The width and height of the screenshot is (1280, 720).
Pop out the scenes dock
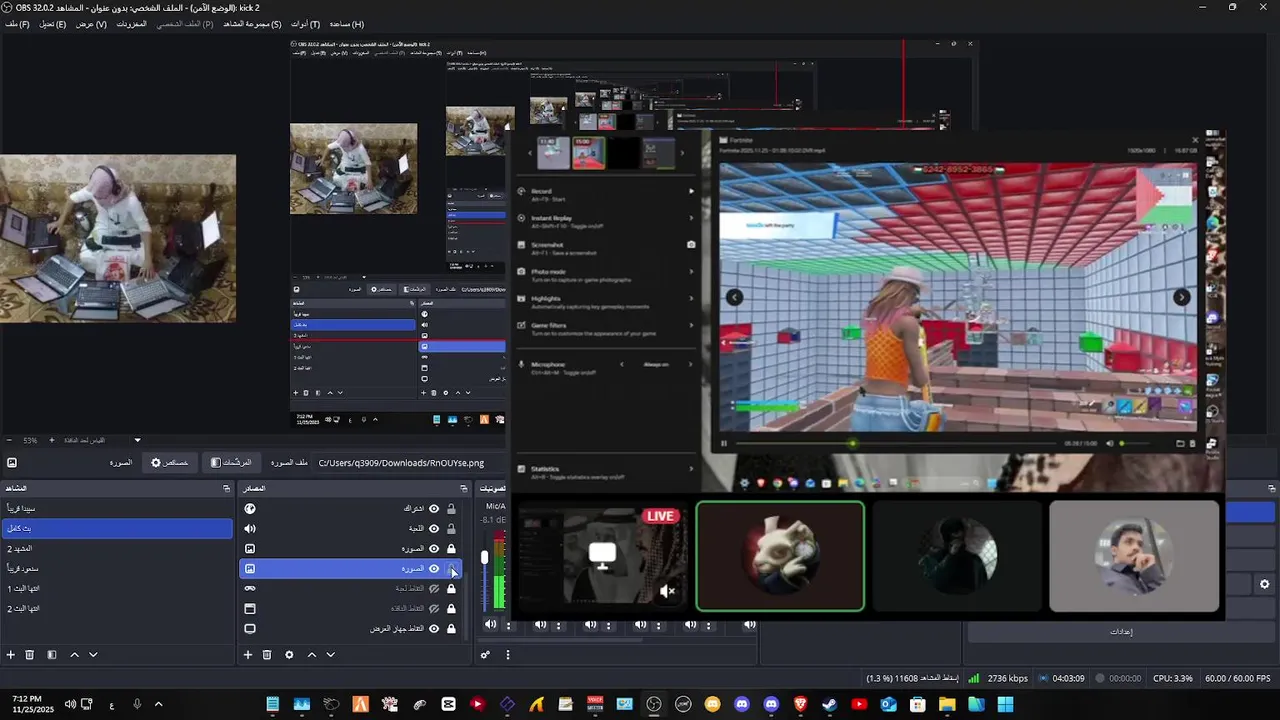(x=226, y=488)
